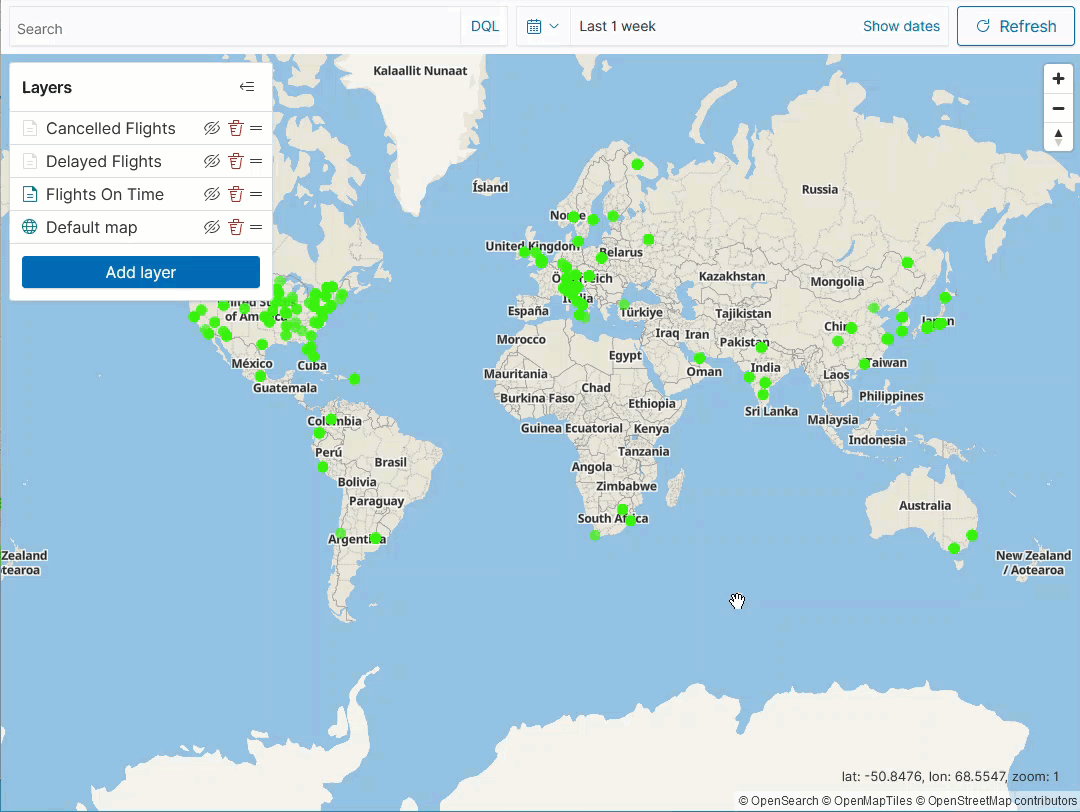Click the Indonesia map label
Image resolution: width=1080 pixels, height=812 pixels.
pyautogui.click(x=877, y=440)
